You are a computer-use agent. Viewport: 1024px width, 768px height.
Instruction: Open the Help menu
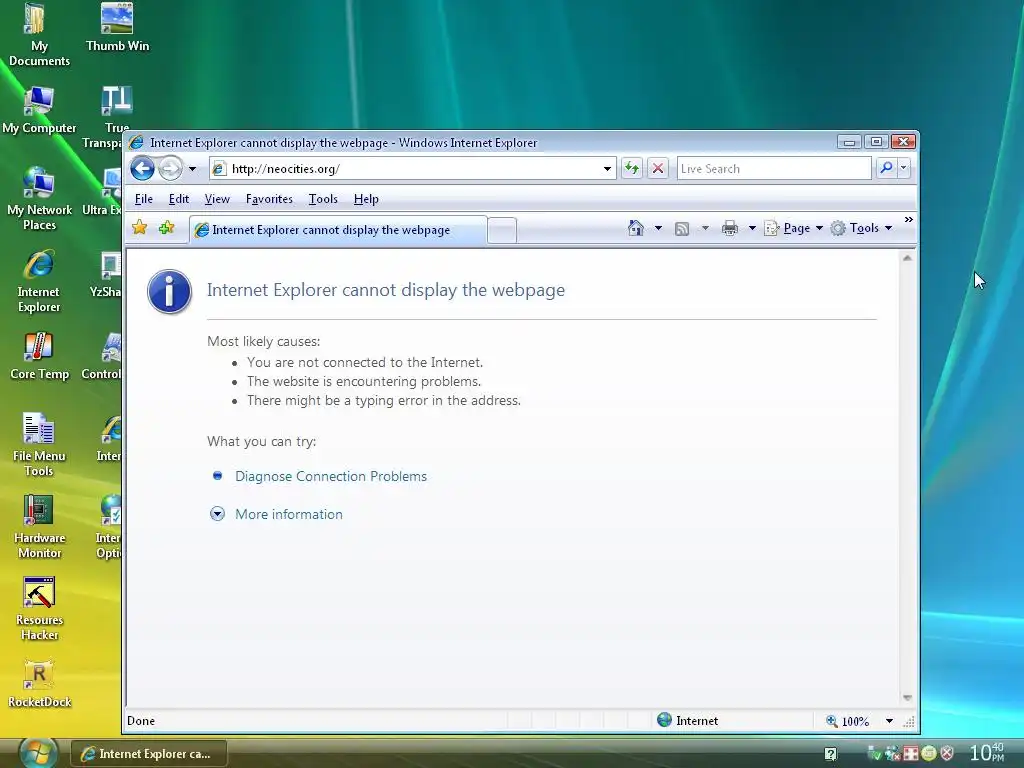click(366, 199)
